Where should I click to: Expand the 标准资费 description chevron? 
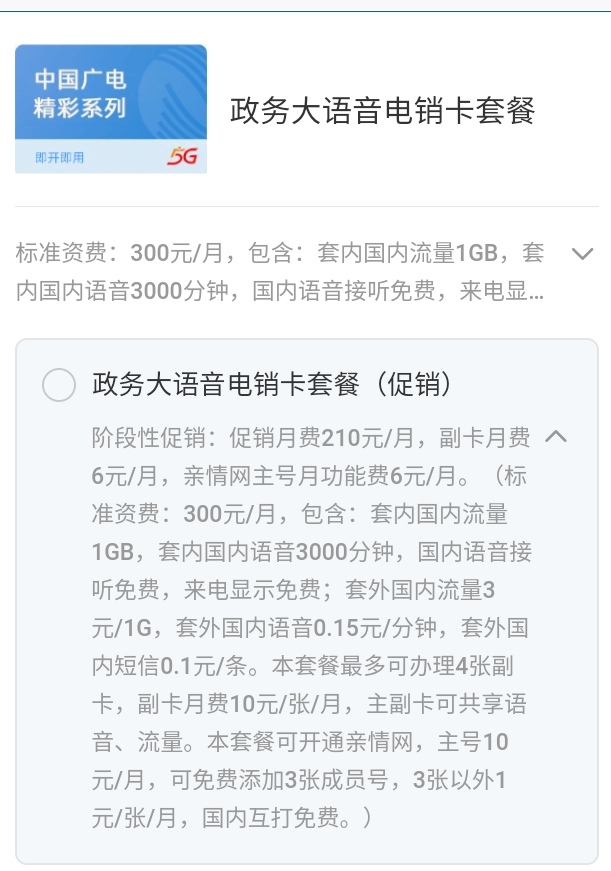(x=583, y=254)
